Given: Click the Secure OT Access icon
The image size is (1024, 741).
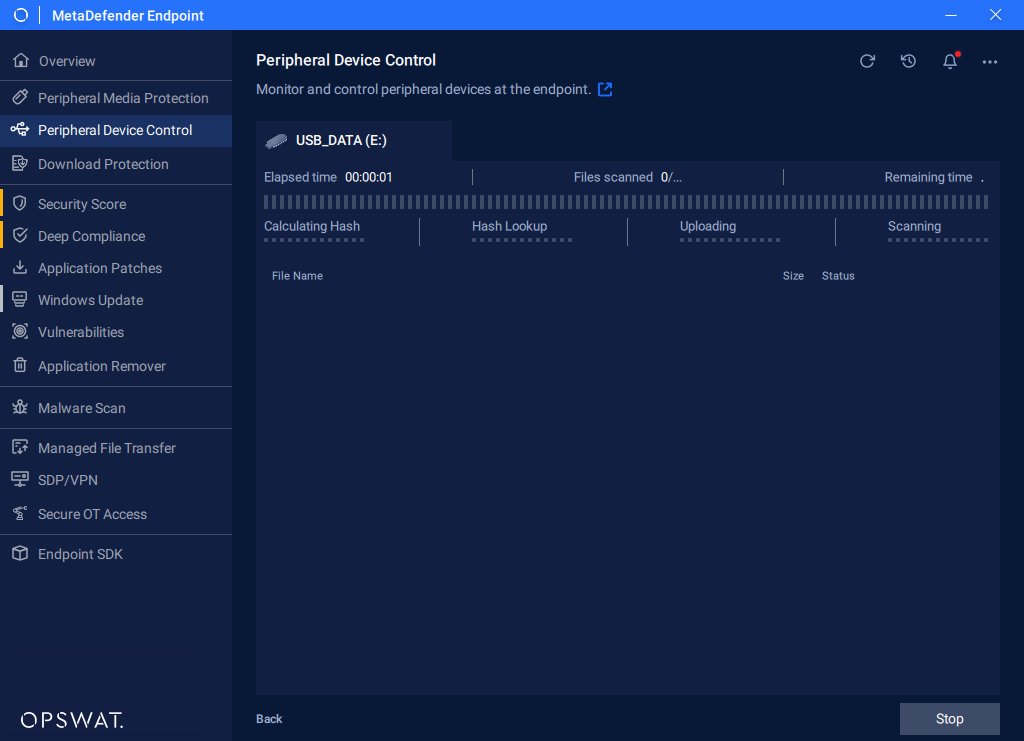Looking at the screenshot, I should click(x=20, y=514).
